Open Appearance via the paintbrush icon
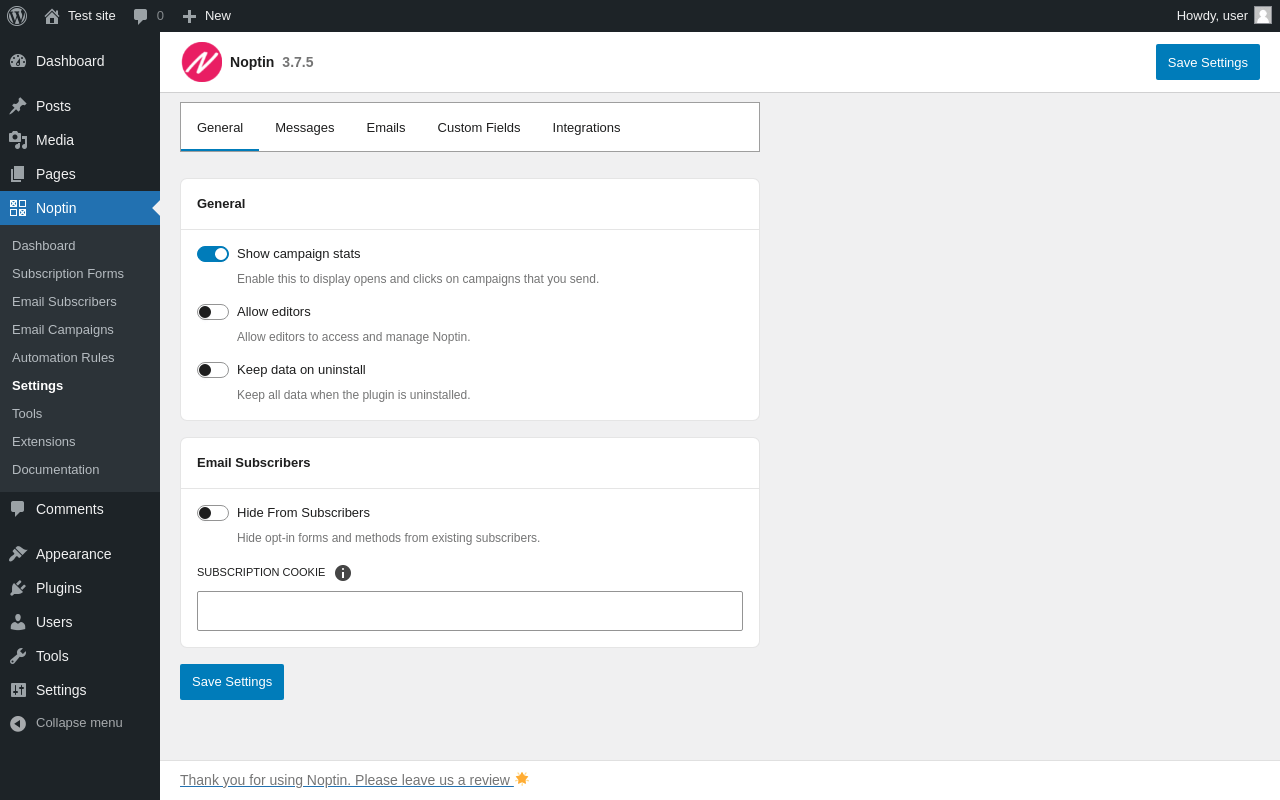The image size is (1280, 800). tap(18, 554)
